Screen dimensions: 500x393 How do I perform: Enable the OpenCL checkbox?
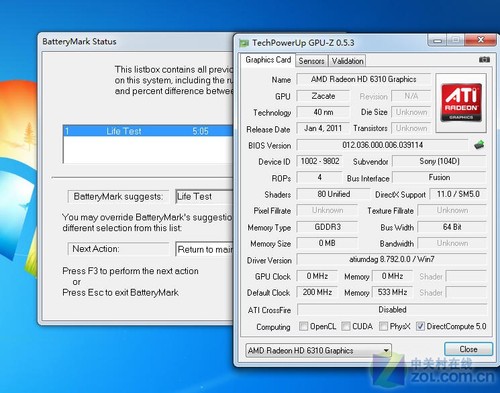(303, 326)
